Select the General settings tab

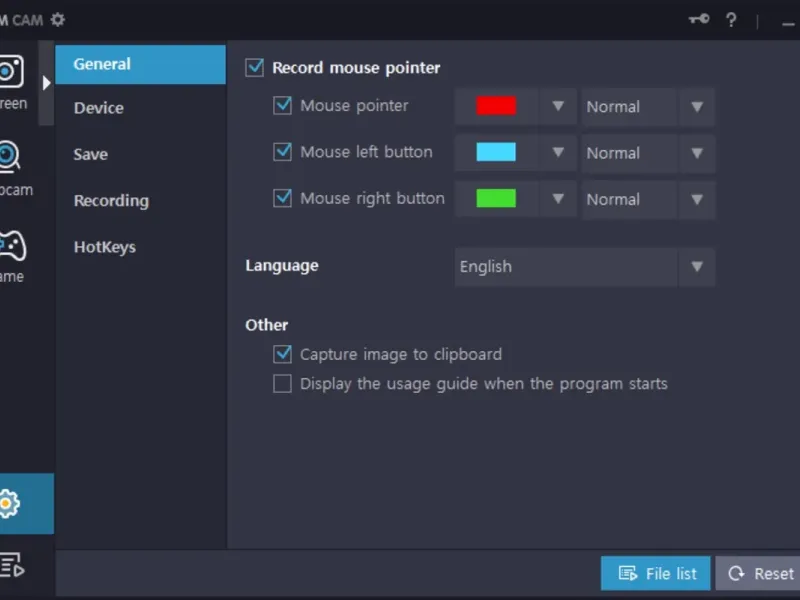pyautogui.click(x=140, y=64)
